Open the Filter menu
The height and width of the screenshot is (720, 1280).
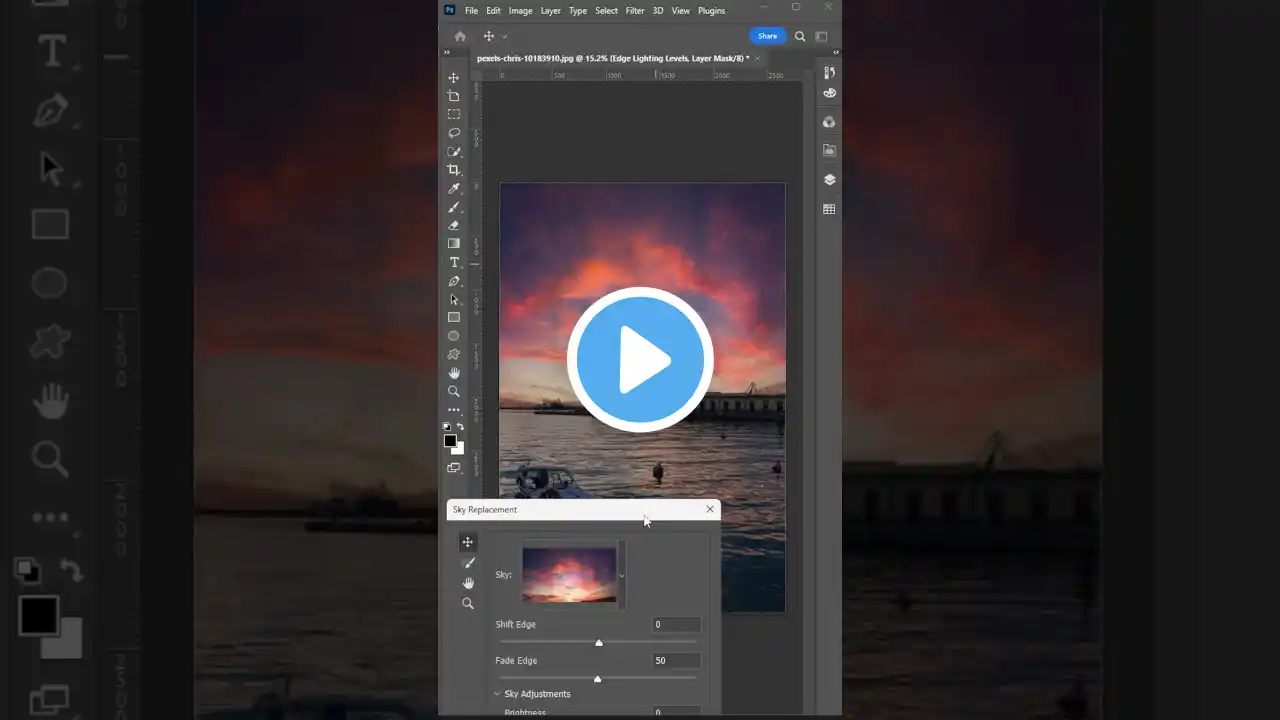pos(635,11)
